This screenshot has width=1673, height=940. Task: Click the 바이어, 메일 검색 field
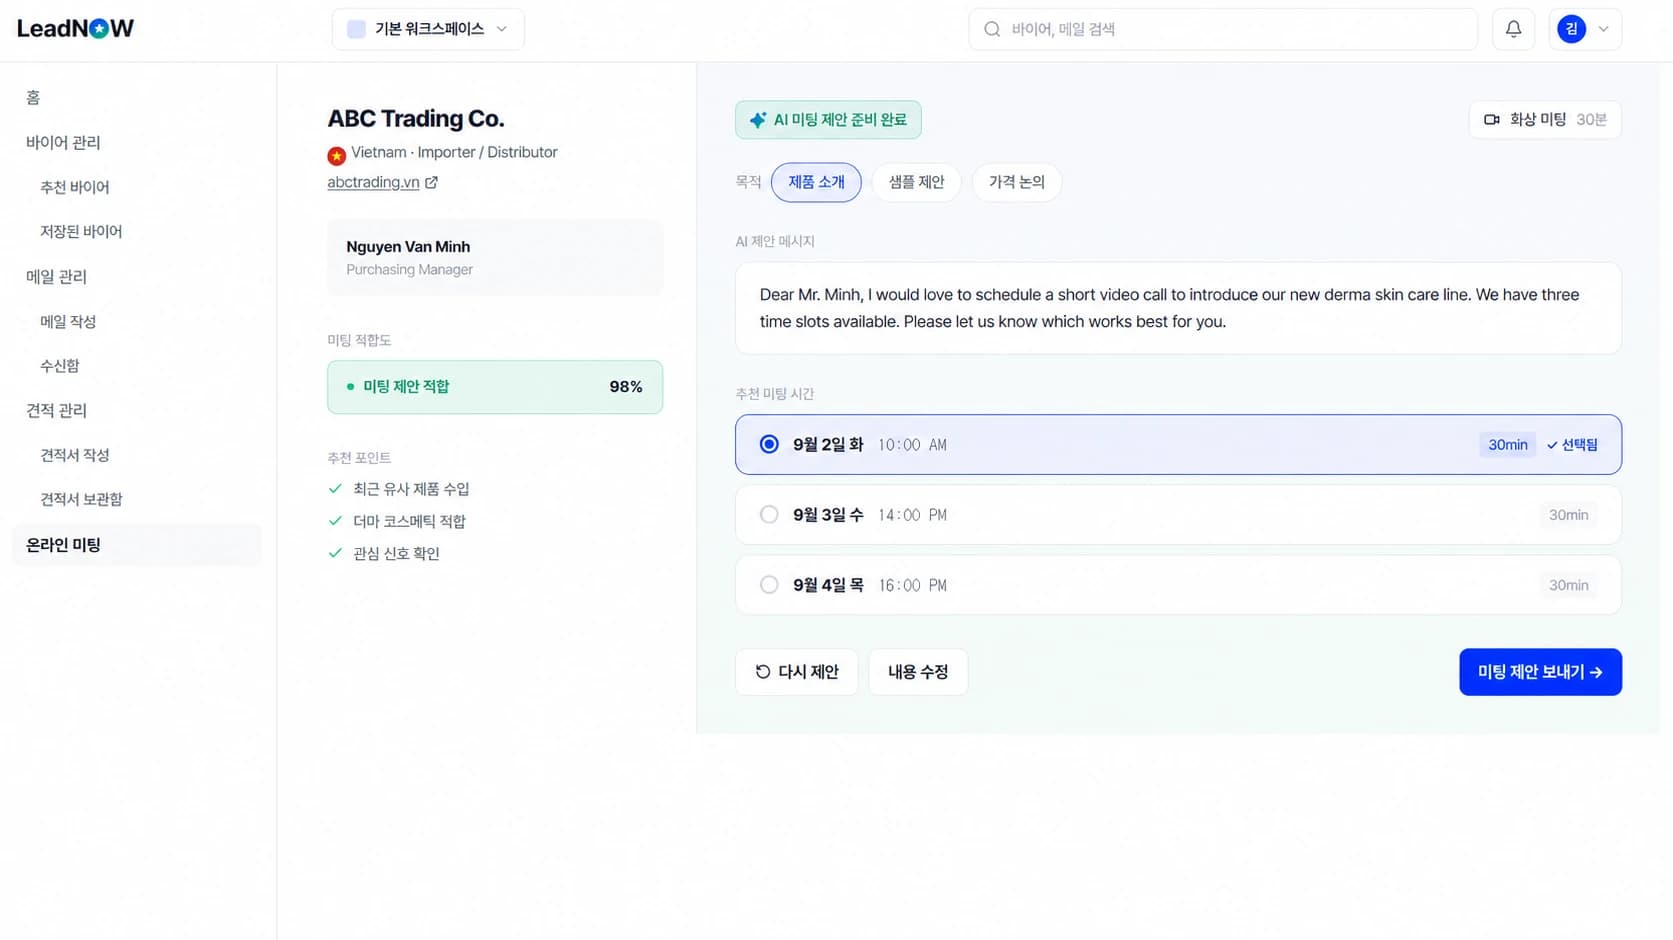[1223, 29]
